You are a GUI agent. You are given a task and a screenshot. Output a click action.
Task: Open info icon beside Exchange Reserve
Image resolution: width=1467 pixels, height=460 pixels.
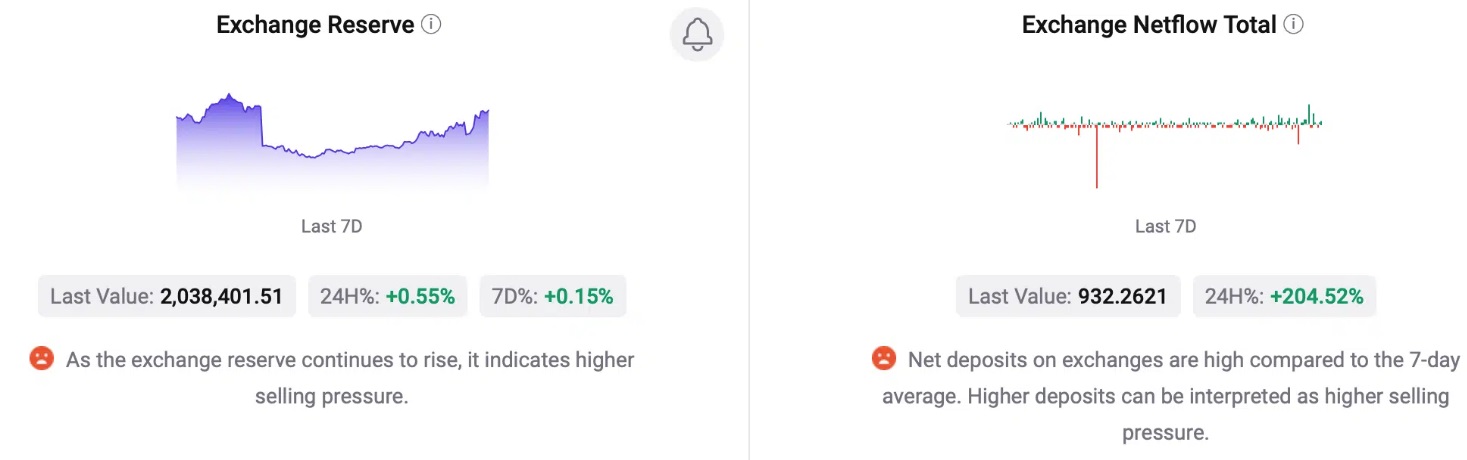coord(431,25)
